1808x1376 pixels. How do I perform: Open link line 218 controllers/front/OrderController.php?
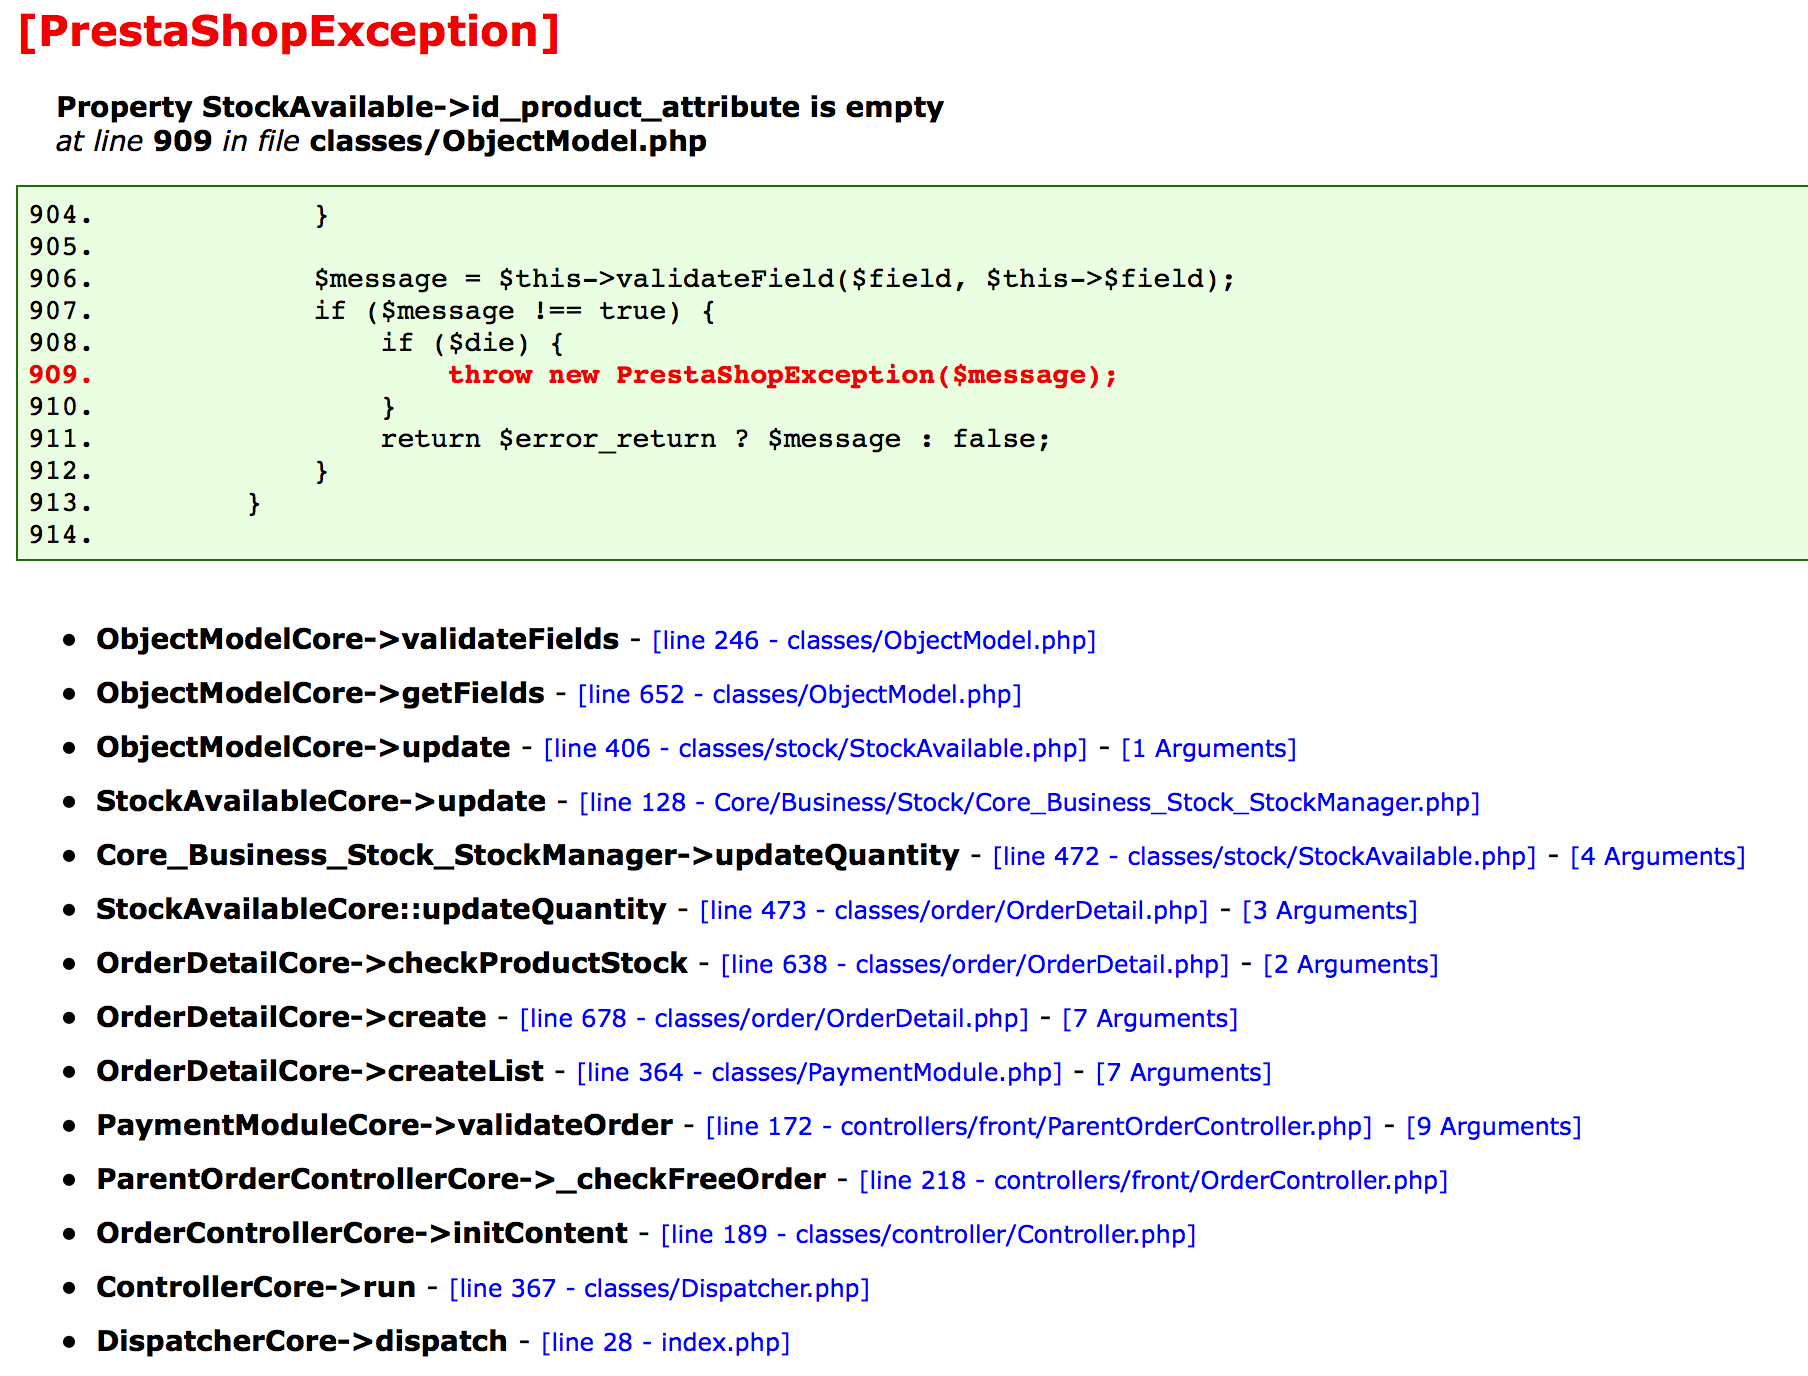[1154, 1181]
